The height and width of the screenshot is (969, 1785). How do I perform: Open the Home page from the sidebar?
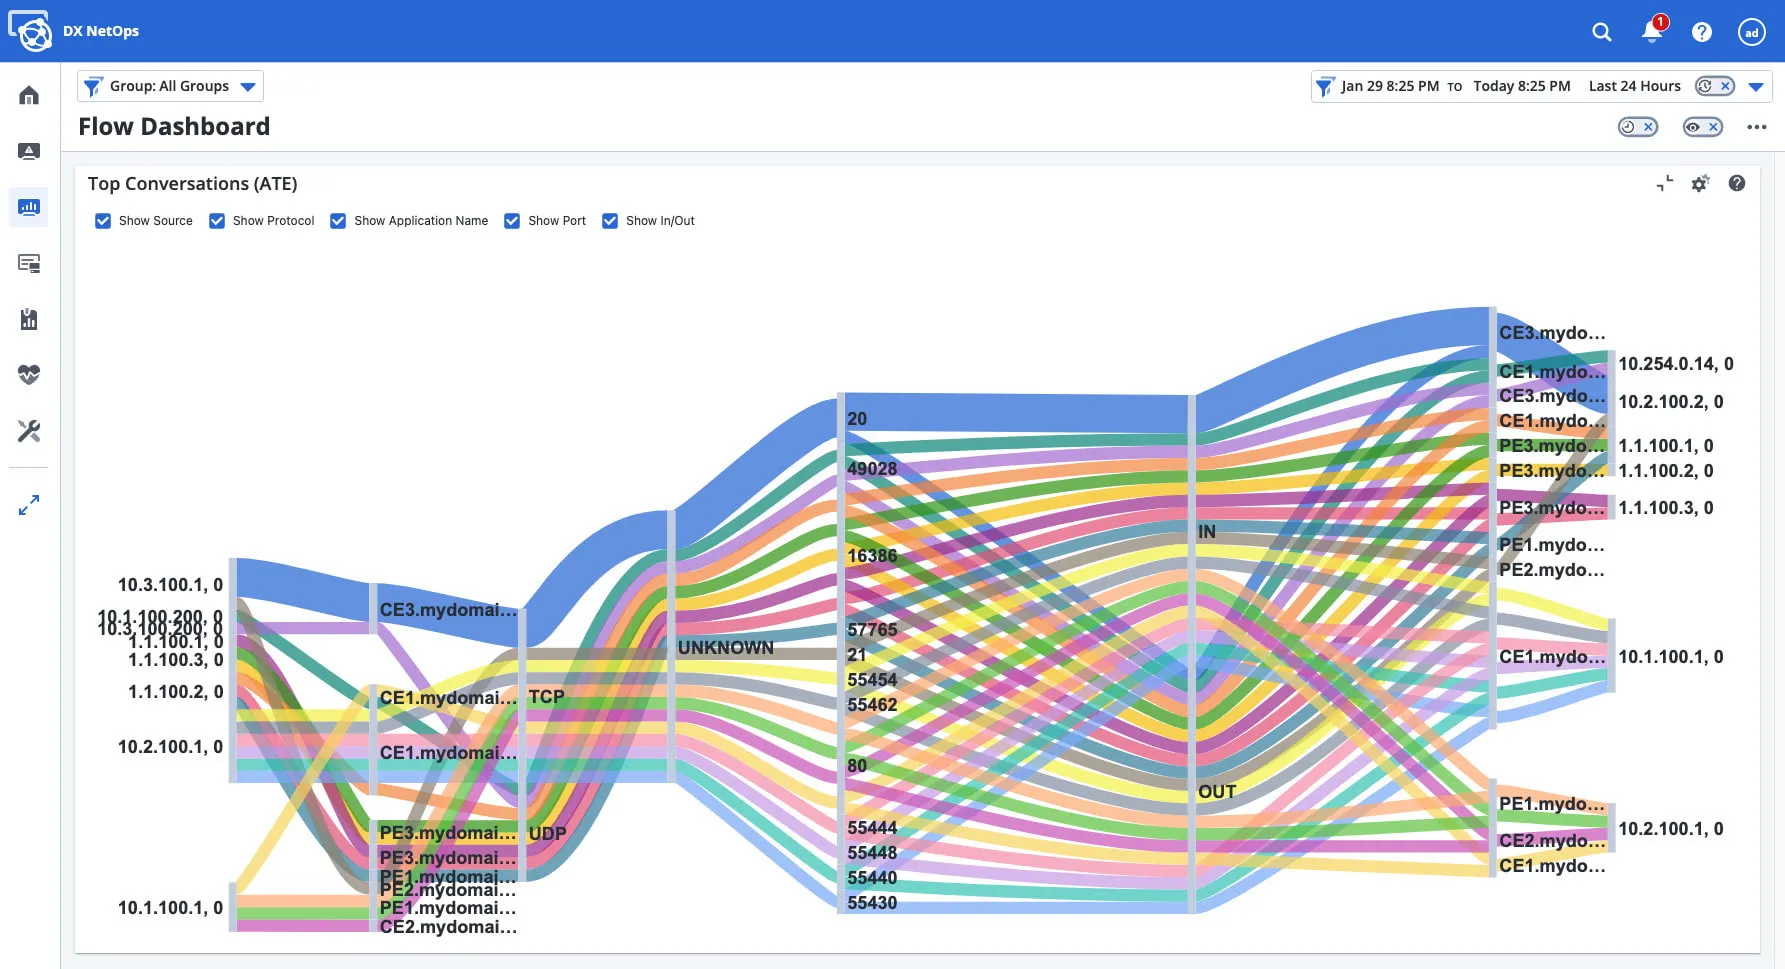point(28,95)
